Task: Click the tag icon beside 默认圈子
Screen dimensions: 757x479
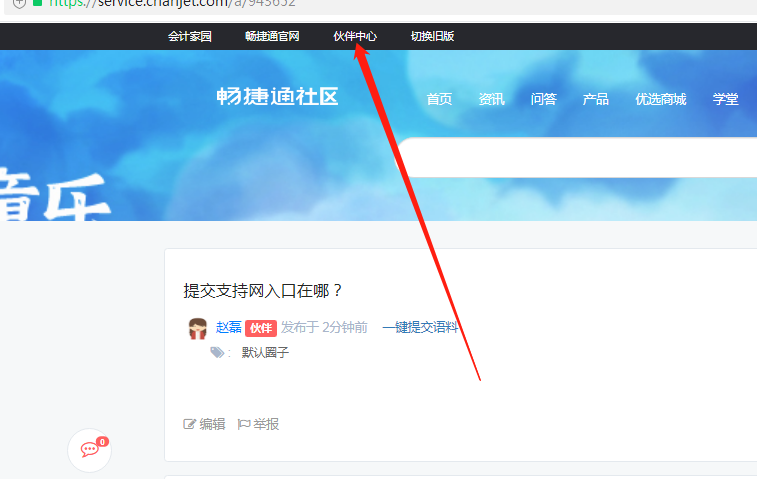Action: click(x=217, y=352)
